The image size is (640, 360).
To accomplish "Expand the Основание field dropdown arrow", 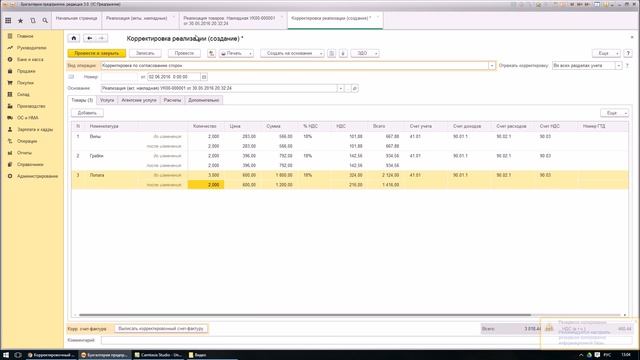I will (x=340, y=88).
